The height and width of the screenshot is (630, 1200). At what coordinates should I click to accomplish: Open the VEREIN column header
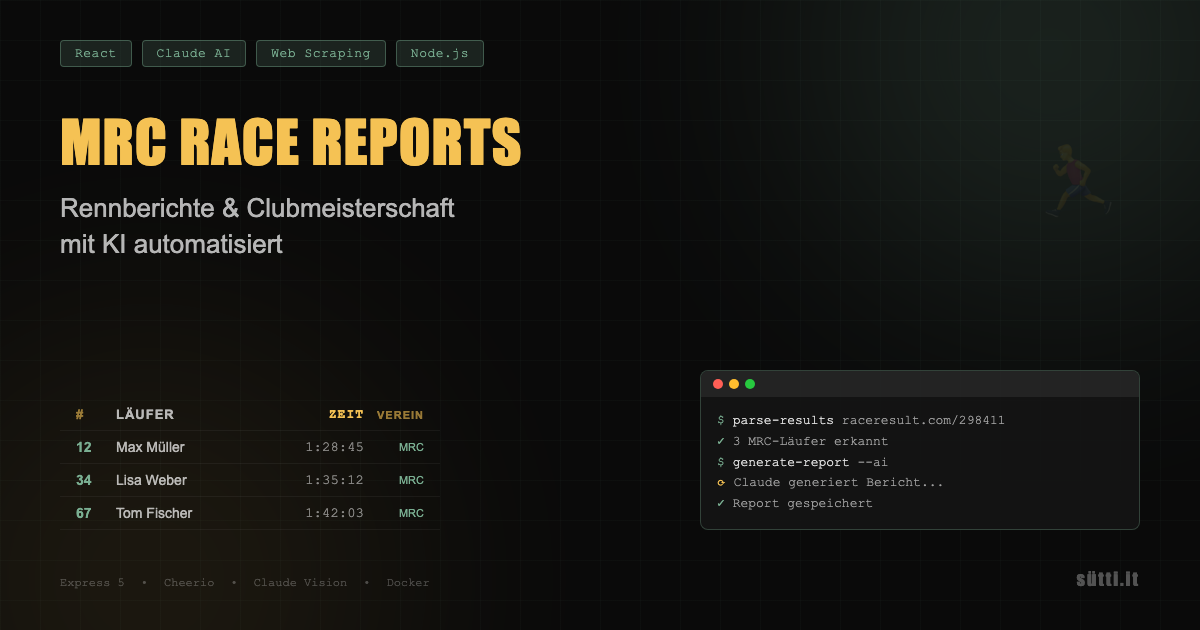pyautogui.click(x=400, y=415)
